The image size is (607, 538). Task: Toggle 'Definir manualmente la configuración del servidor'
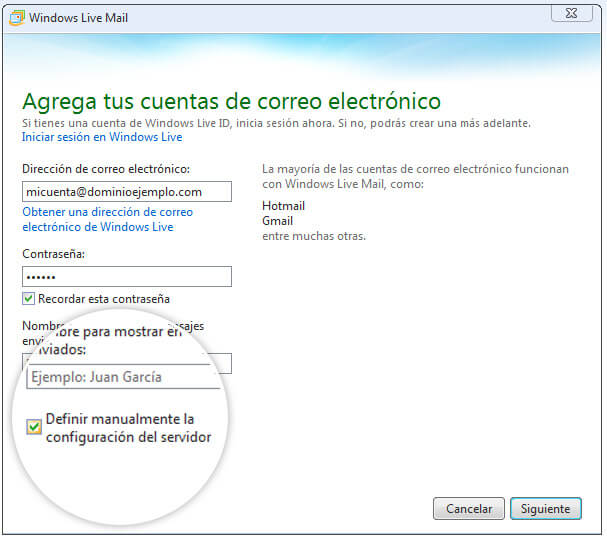(34, 427)
